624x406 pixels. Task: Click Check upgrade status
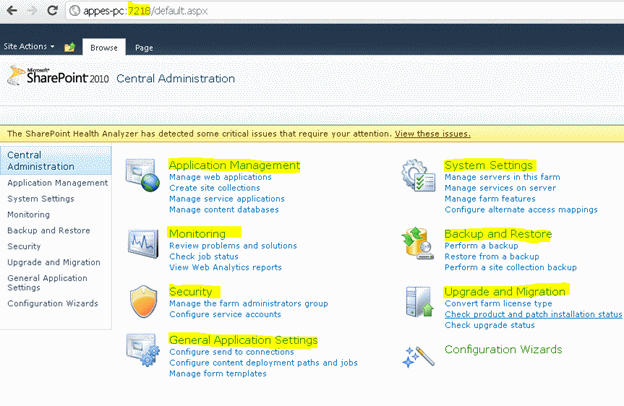pyautogui.click(x=489, y=325)
